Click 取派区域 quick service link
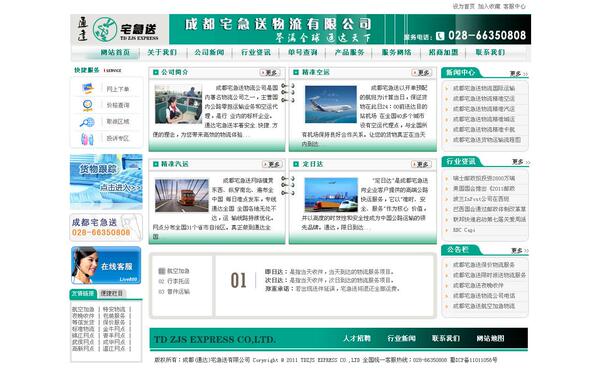600x368 pixels. point(118,122)
